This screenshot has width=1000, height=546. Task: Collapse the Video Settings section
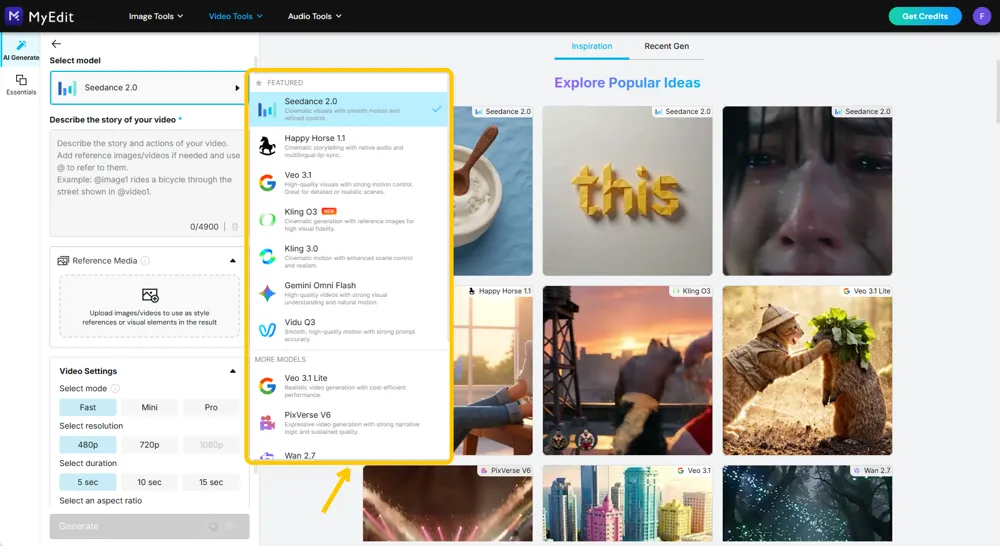tap(233, 371)
